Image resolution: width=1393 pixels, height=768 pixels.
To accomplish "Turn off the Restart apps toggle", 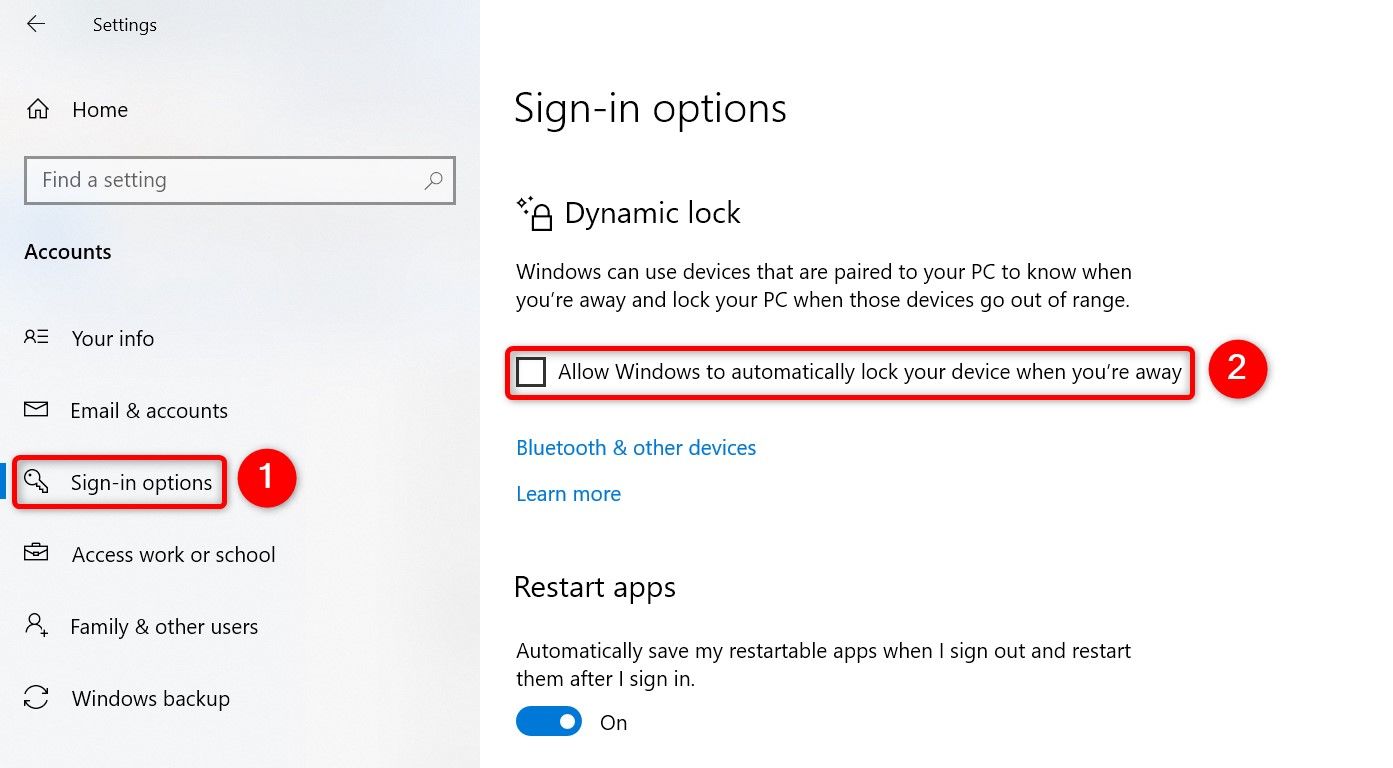I will (548, 721).
